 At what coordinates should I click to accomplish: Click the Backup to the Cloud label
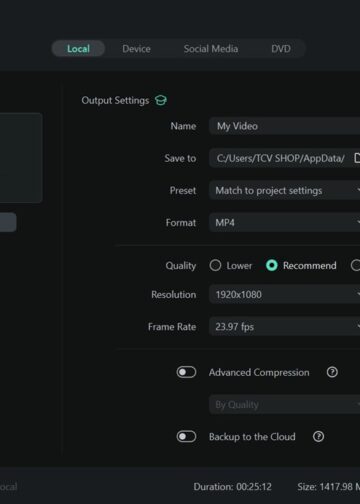pyautogui.click(x=252, y=437)
